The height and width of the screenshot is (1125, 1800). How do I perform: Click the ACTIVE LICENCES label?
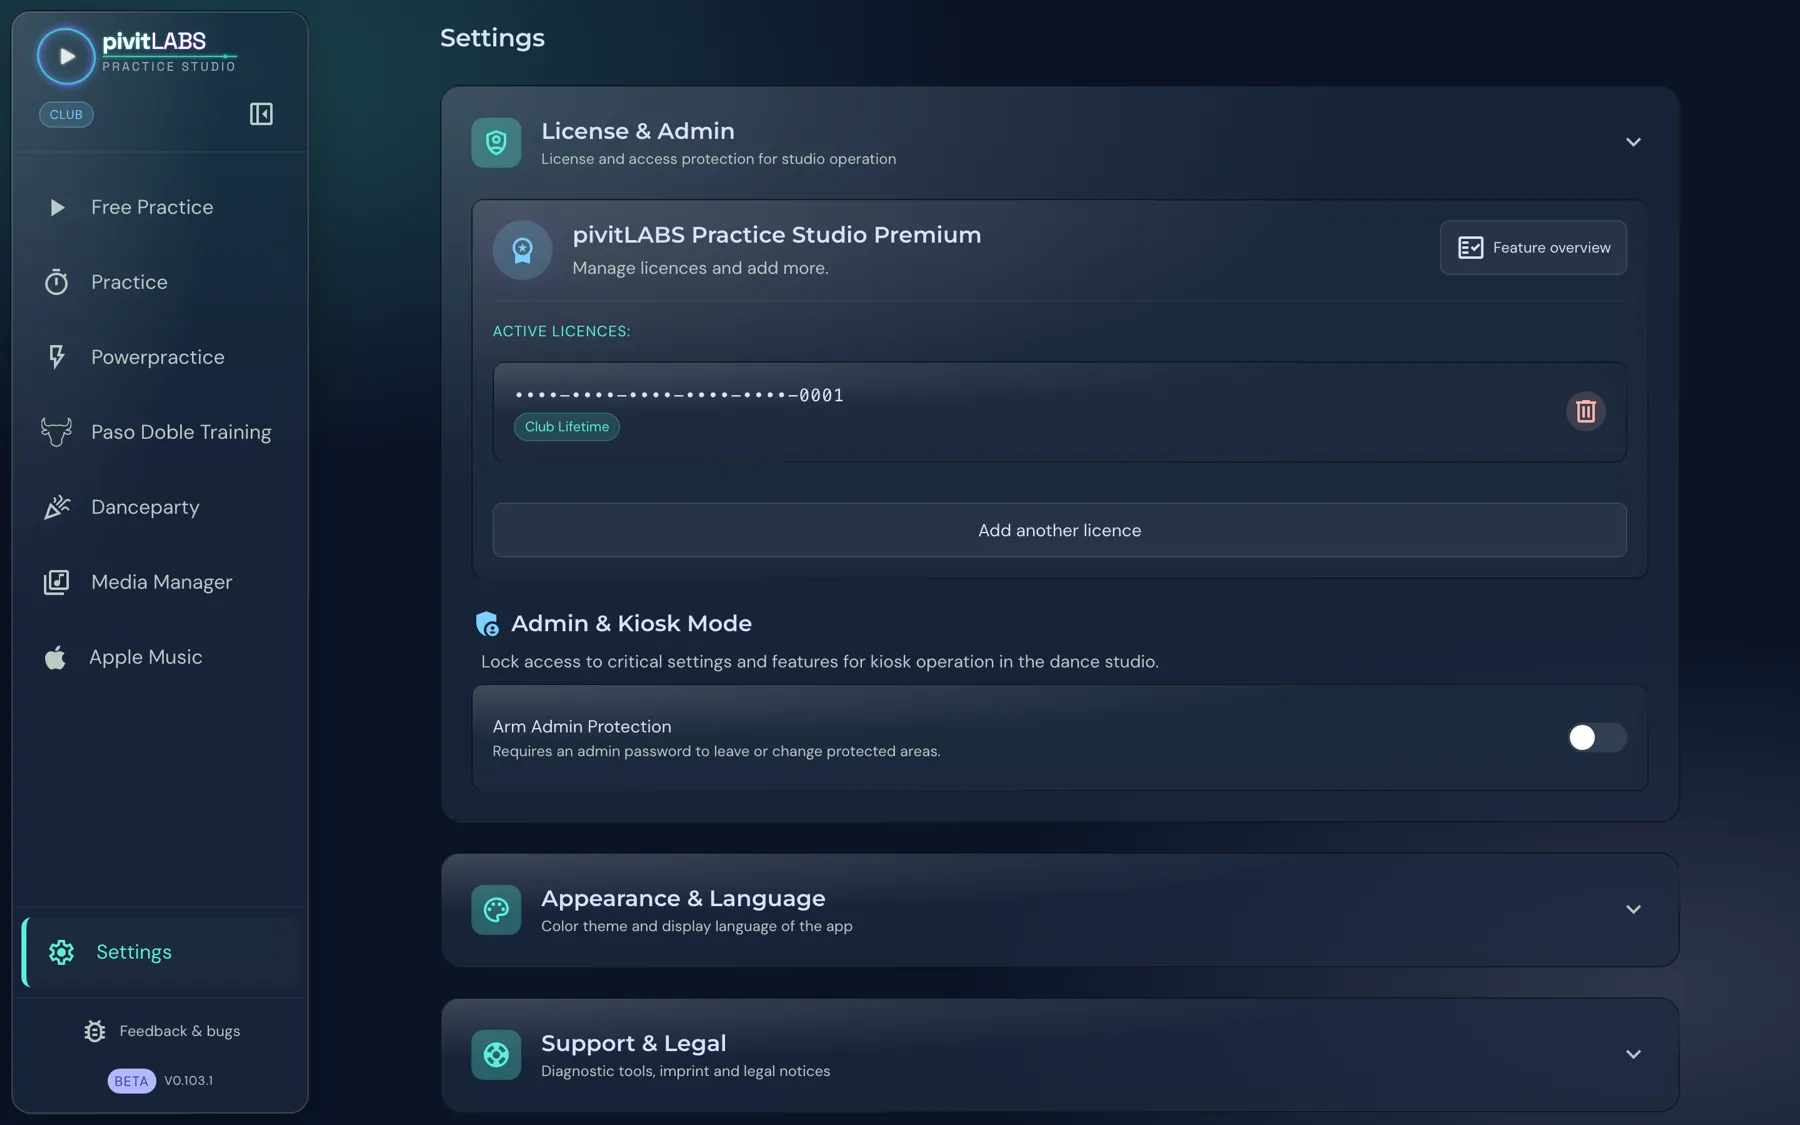[x=561, y=331]
